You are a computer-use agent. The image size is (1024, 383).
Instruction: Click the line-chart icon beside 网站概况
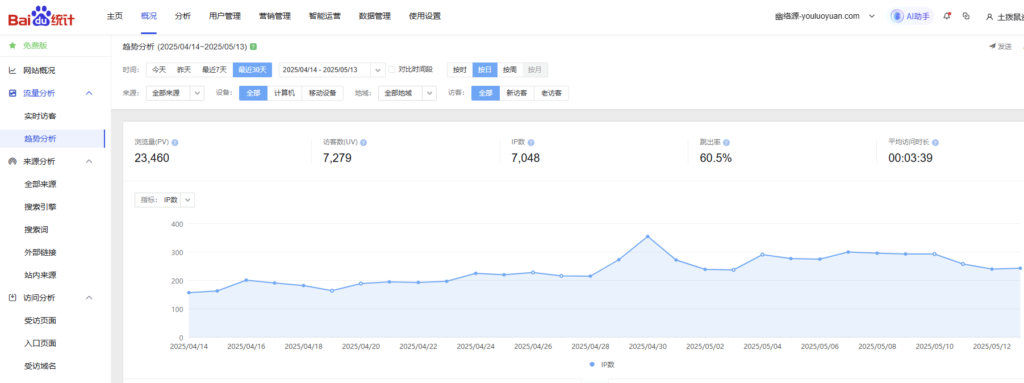(12, 70)
